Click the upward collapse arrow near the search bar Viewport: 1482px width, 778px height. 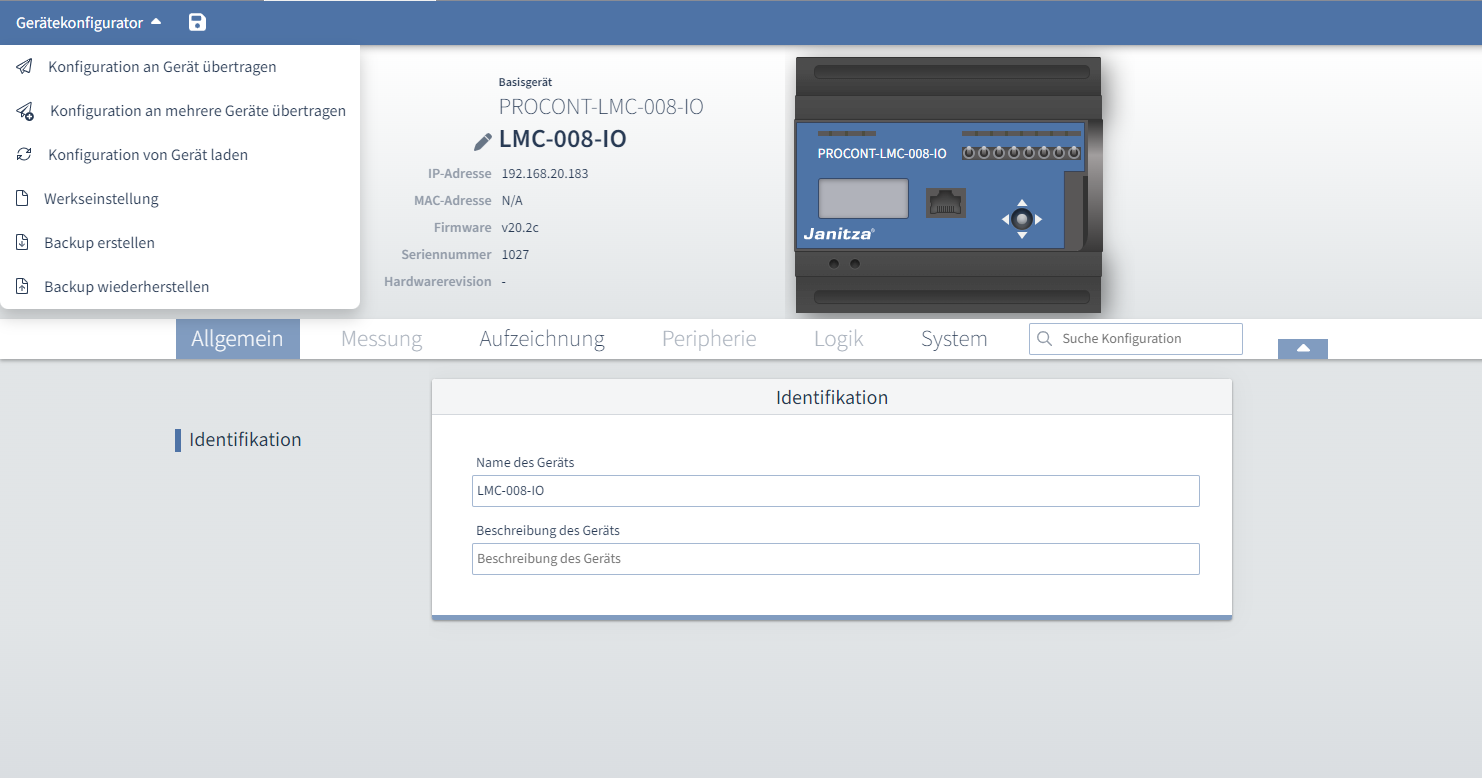1302,346
